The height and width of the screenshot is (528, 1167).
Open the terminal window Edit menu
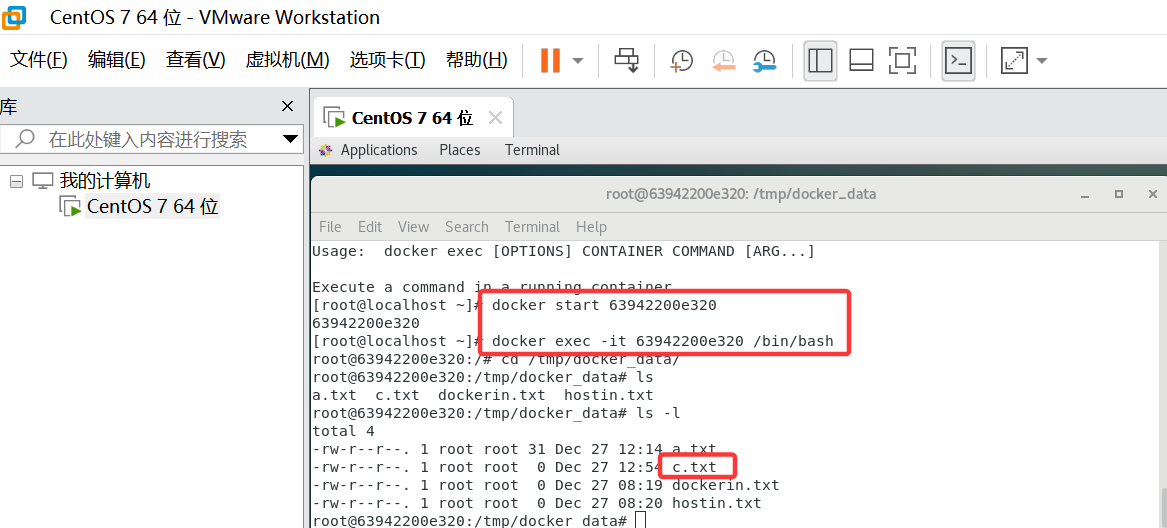370,226
